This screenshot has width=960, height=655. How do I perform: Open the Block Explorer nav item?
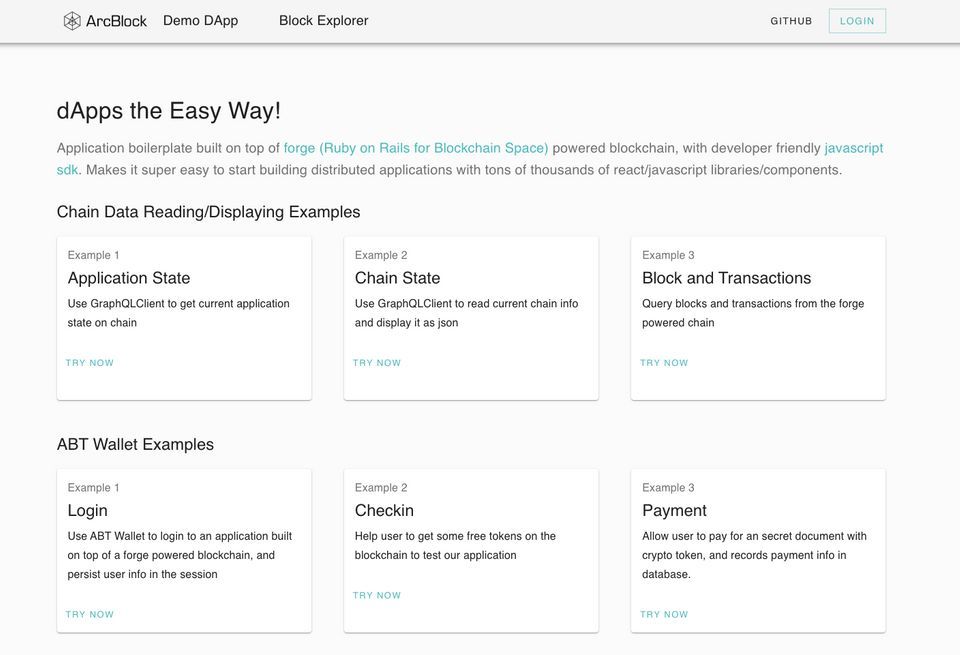click(x=323, y=21)
